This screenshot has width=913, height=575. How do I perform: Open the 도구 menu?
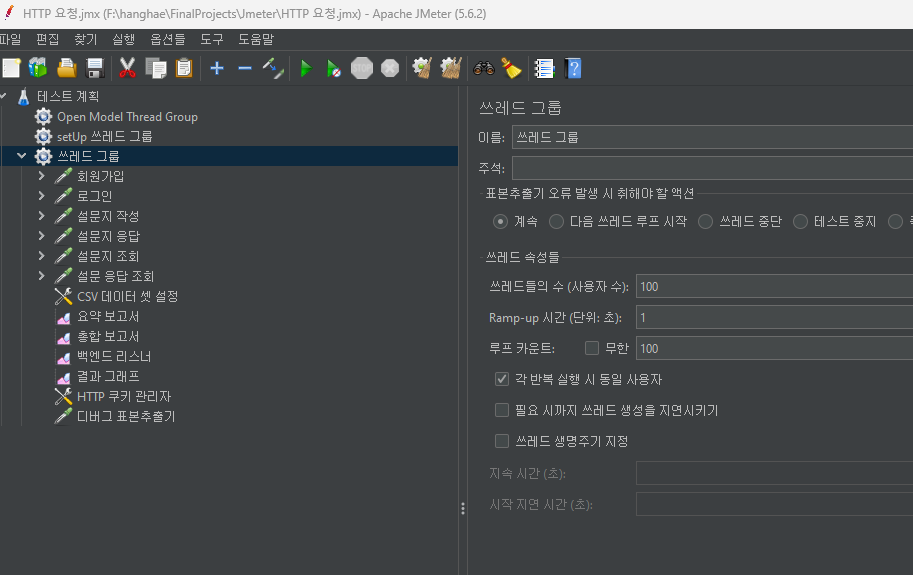pyautogui.click(x=212, y=39)
